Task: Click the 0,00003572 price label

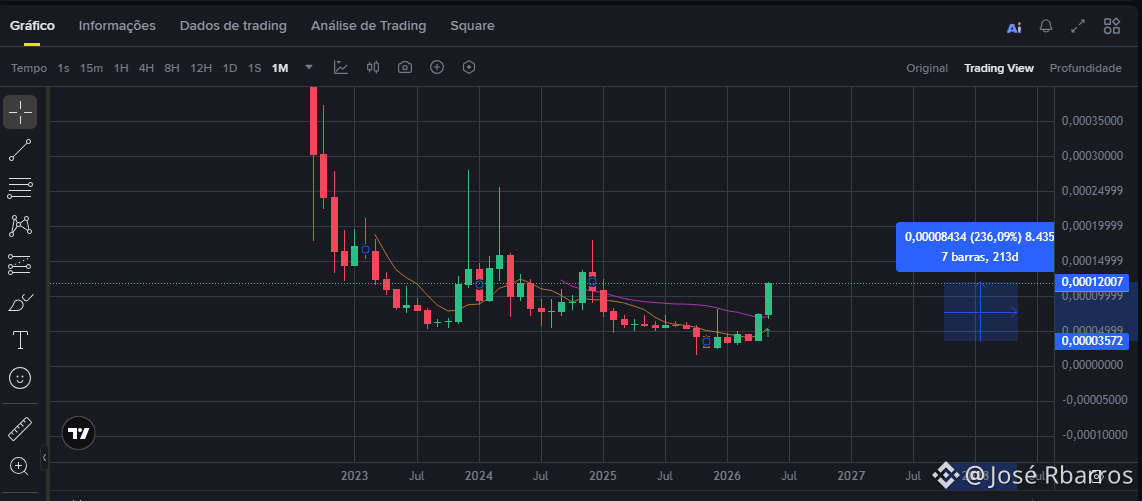Action: [x=1092, y=341]
